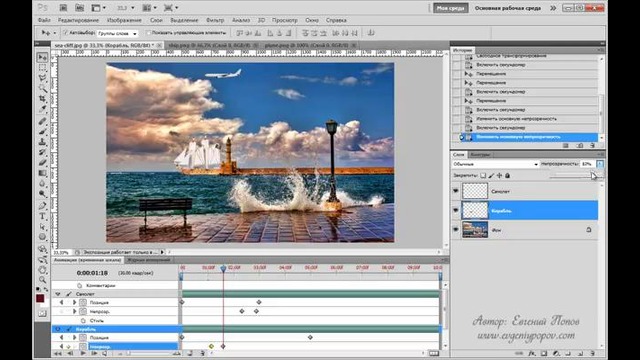Select the Lasso tool

(x=42, y=78)
